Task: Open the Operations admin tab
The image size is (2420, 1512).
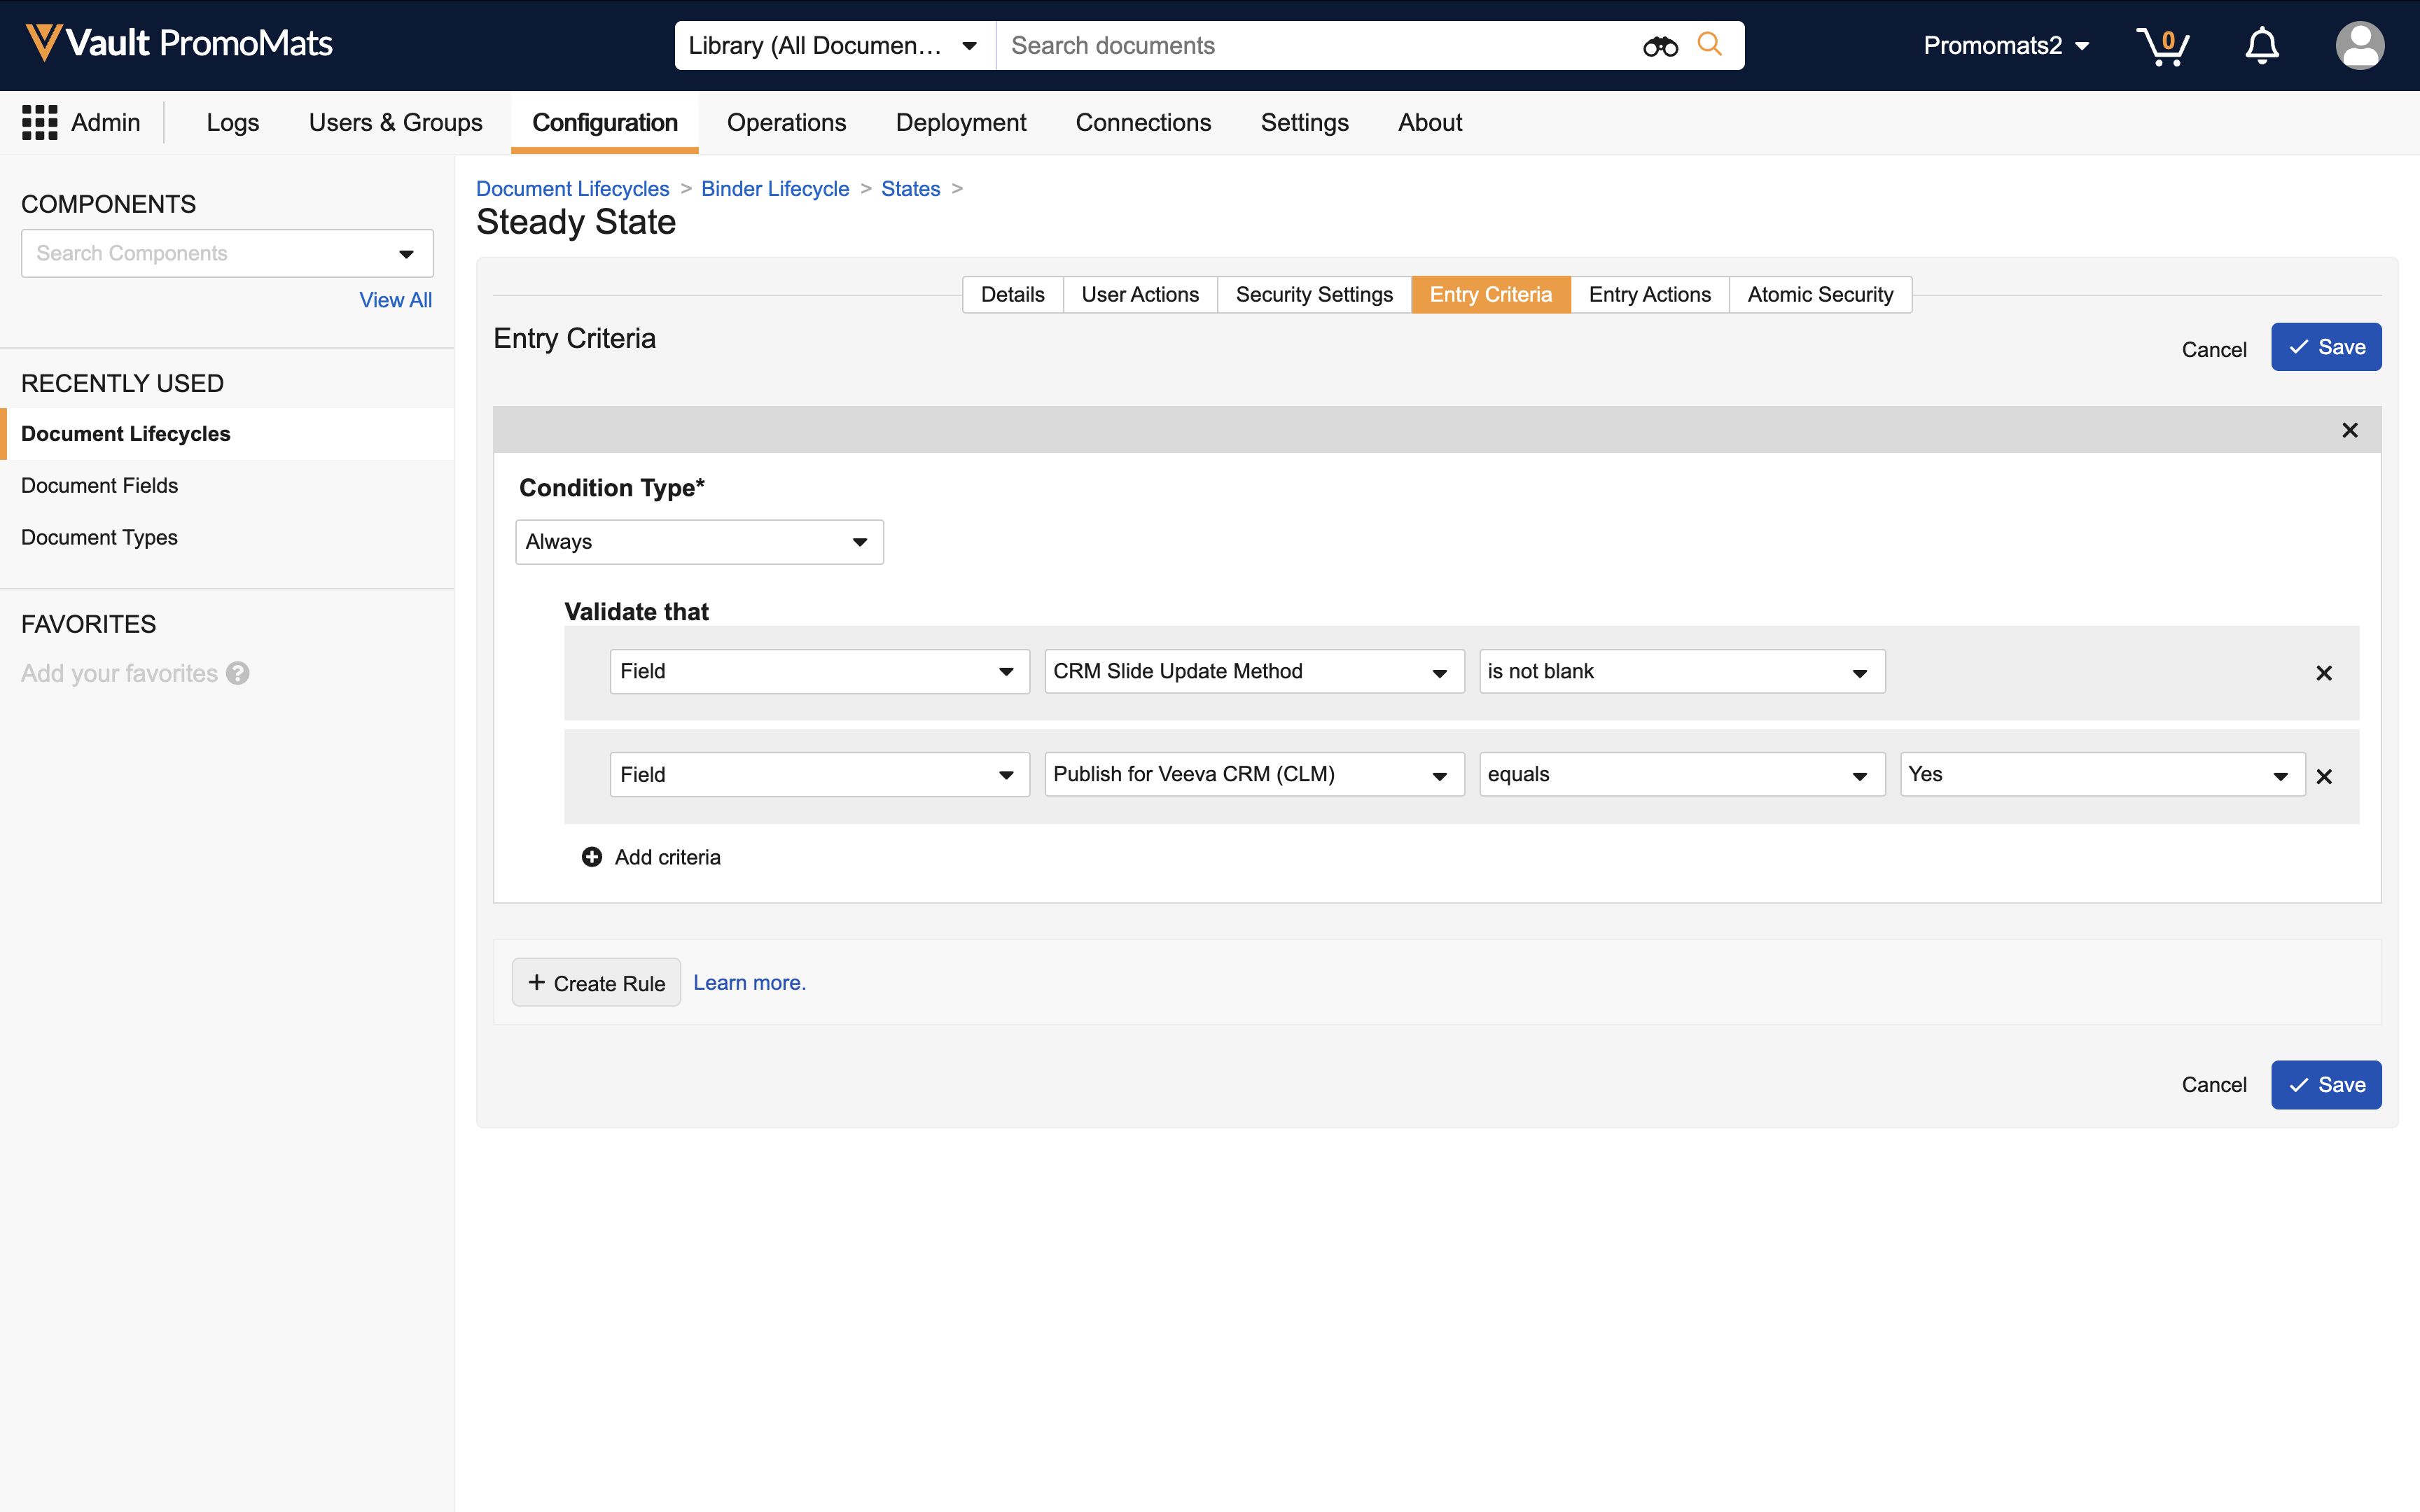Action: [786, 123]
